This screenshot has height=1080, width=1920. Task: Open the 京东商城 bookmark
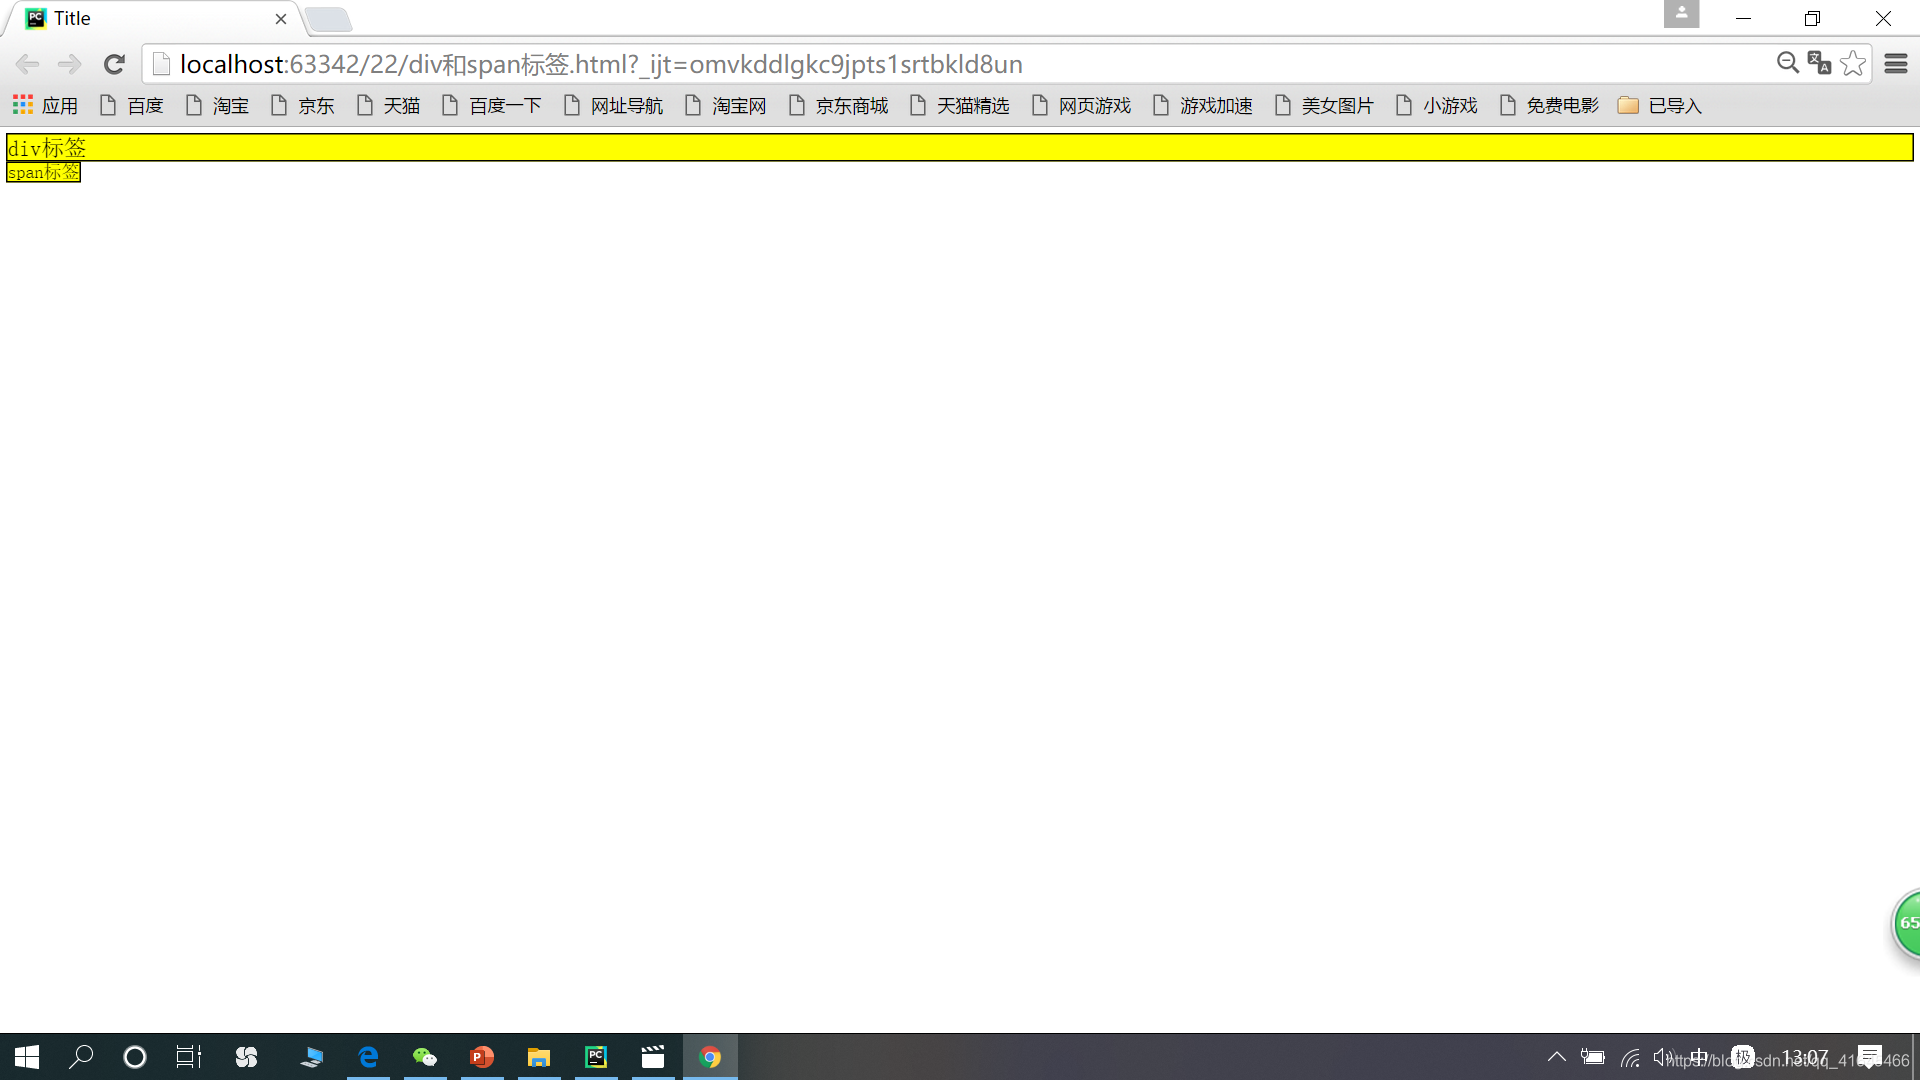838,105
